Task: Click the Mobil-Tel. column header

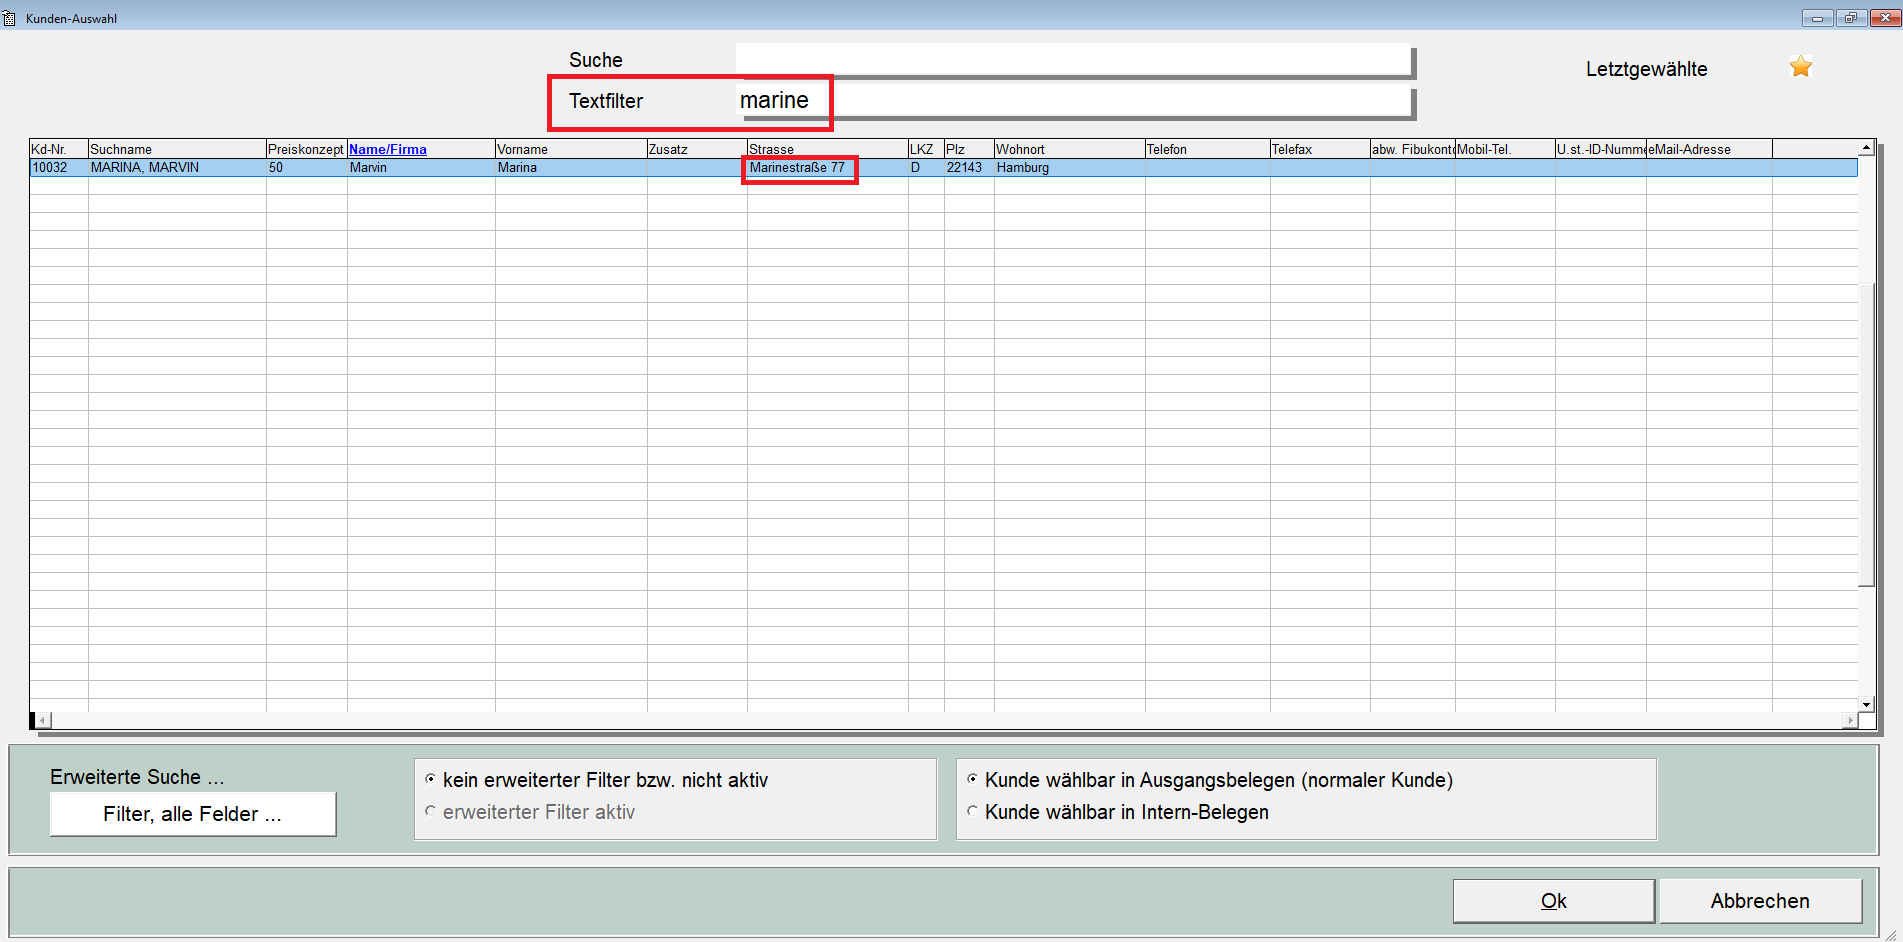Action: (1505, 149)
